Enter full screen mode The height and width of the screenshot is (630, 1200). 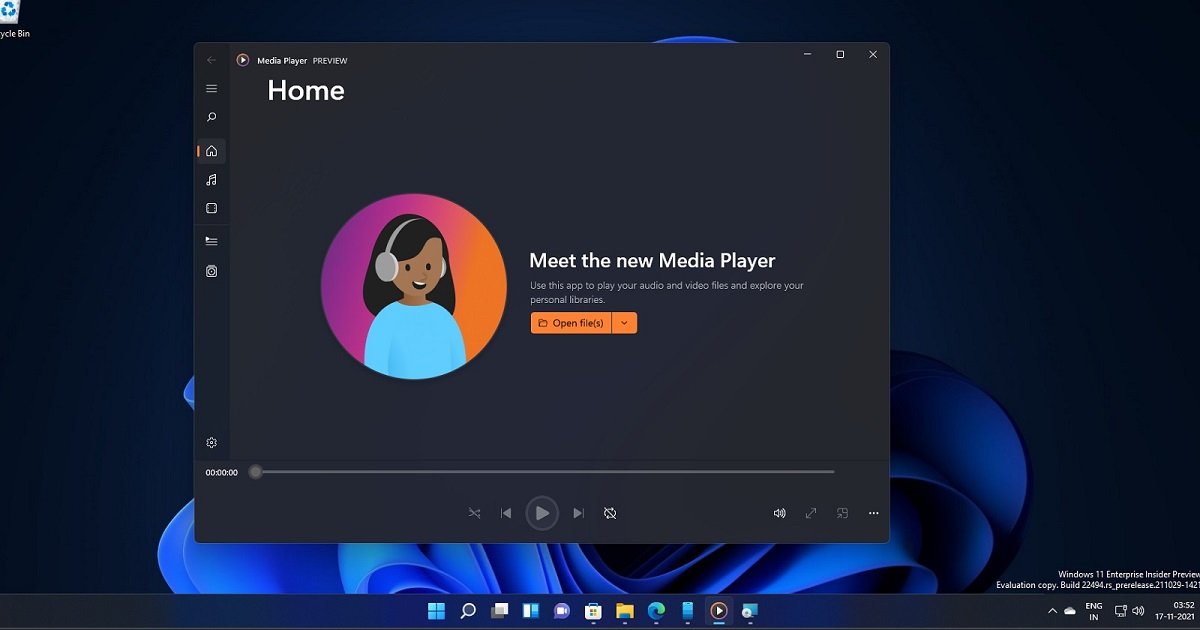[811, 513]
